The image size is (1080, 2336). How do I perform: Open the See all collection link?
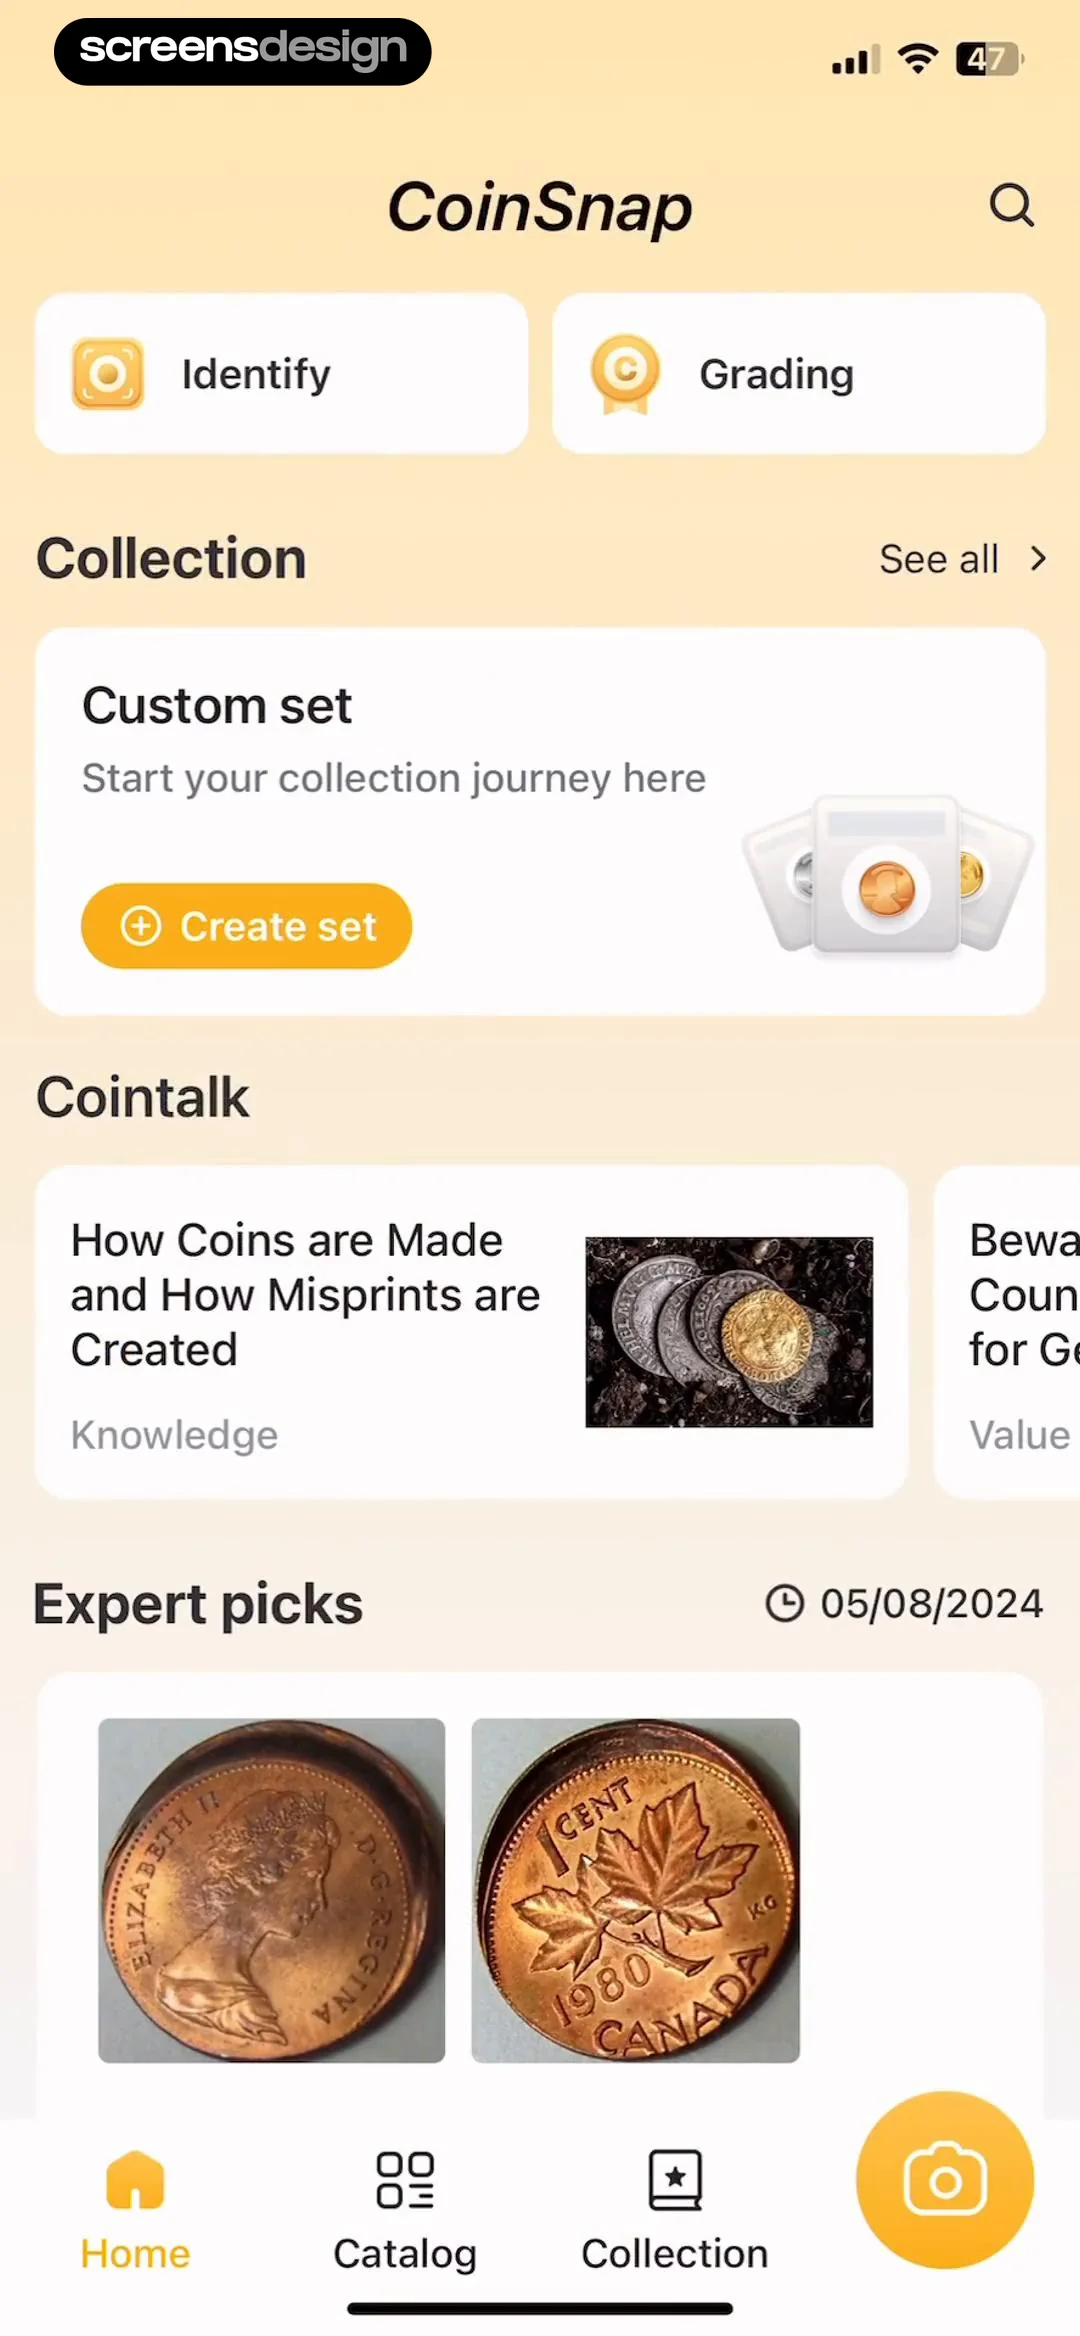pos(938,559)
